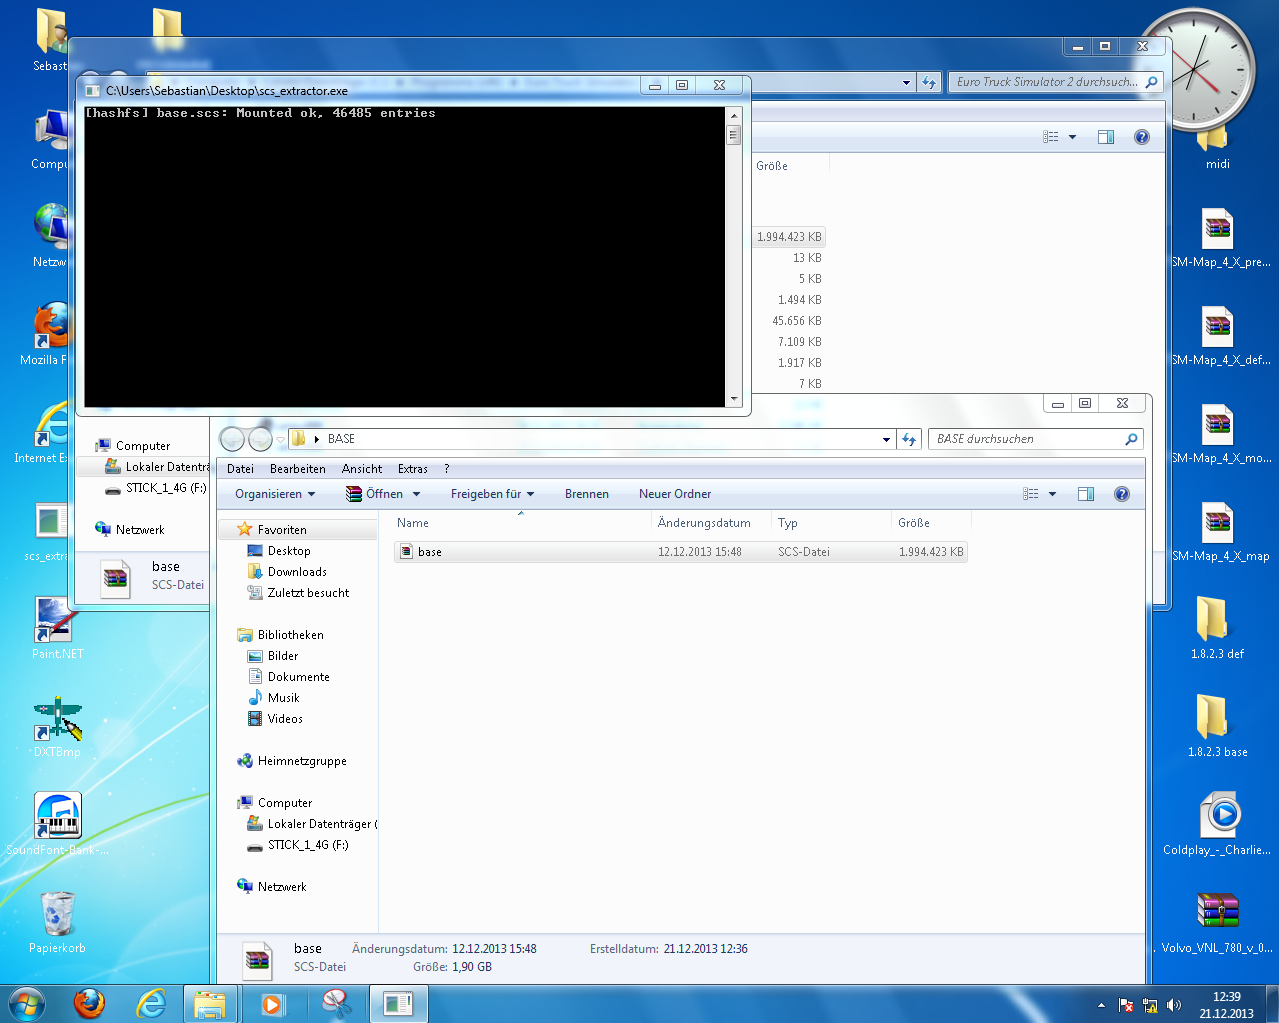
Task: Select Downloads in Favoriten list
Action: point(297,572)
